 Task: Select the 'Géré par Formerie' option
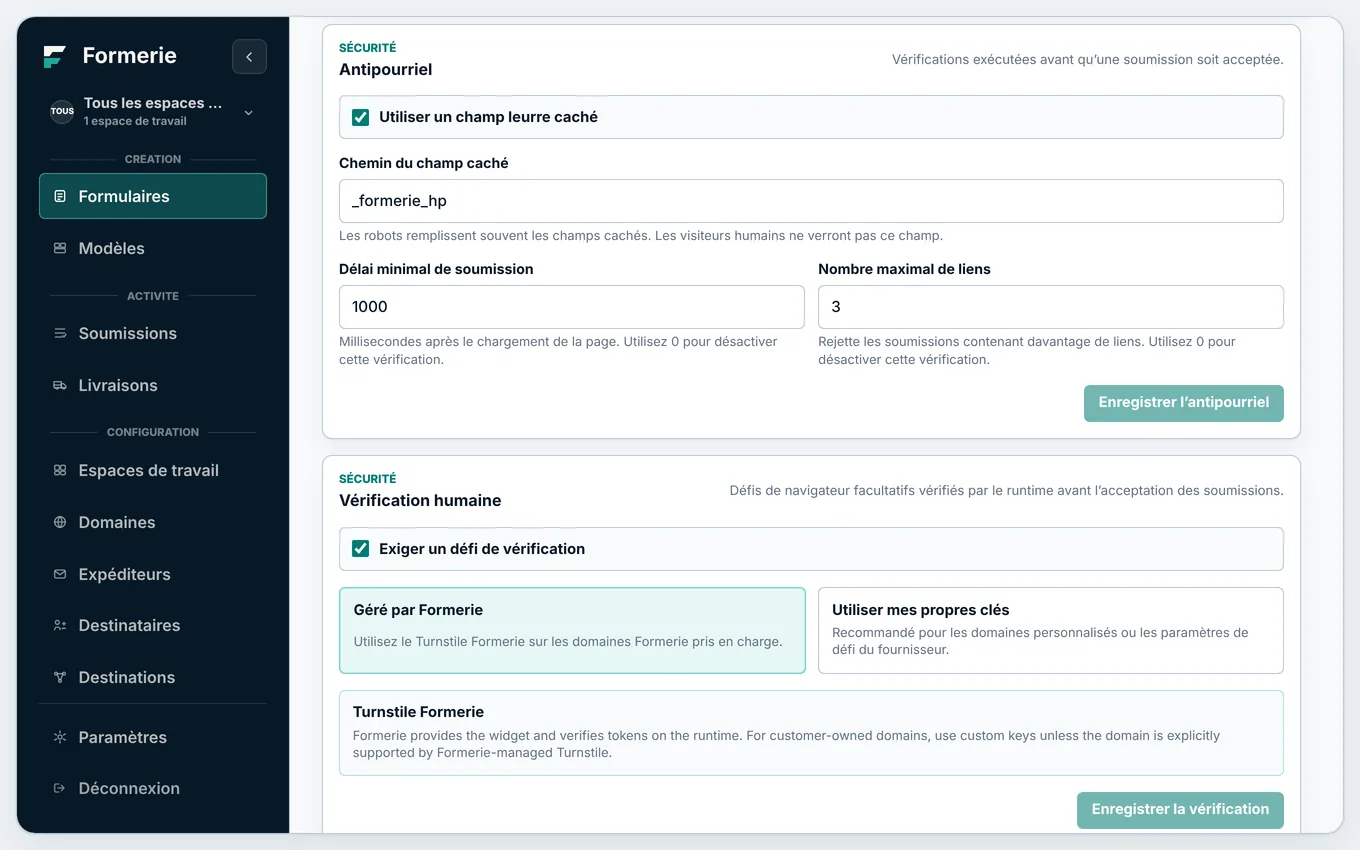[x=572, y=630]
